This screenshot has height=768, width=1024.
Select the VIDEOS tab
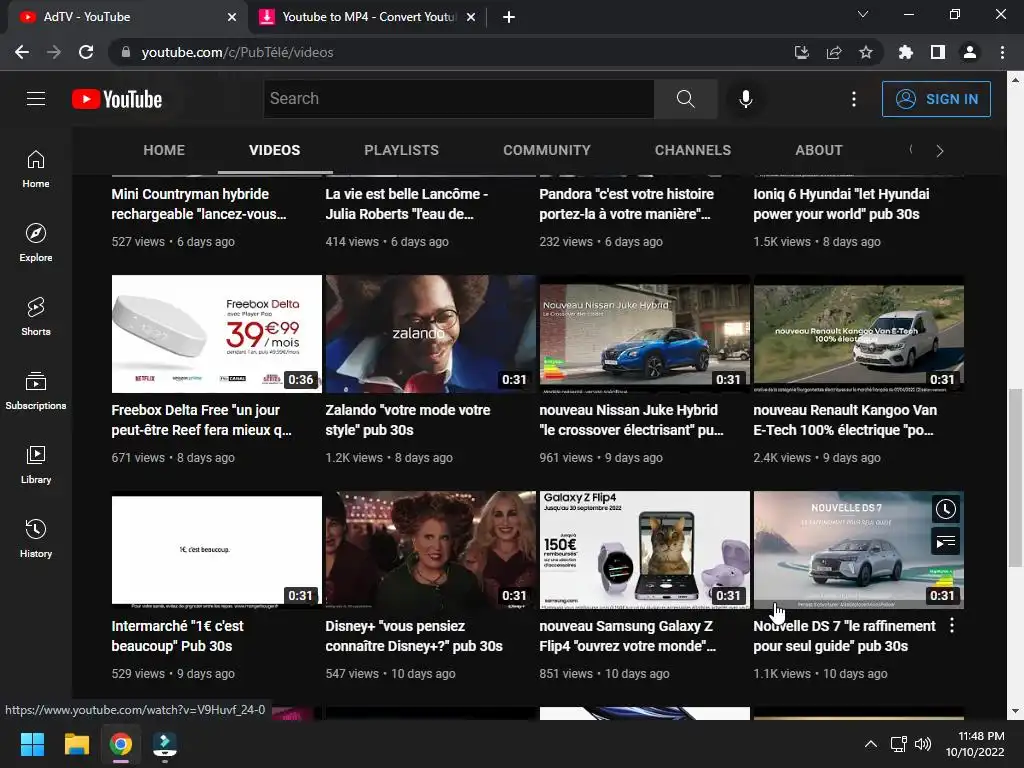tap(274, 150)
